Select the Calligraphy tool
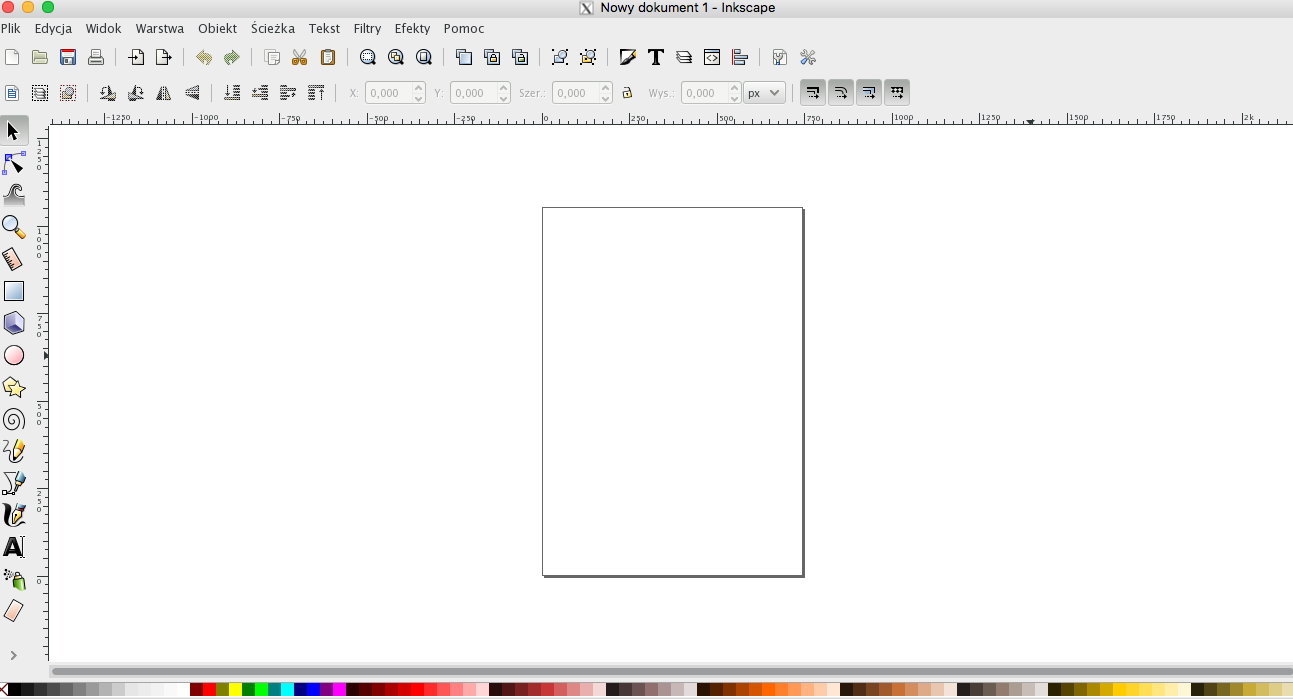 click(14, 515)
